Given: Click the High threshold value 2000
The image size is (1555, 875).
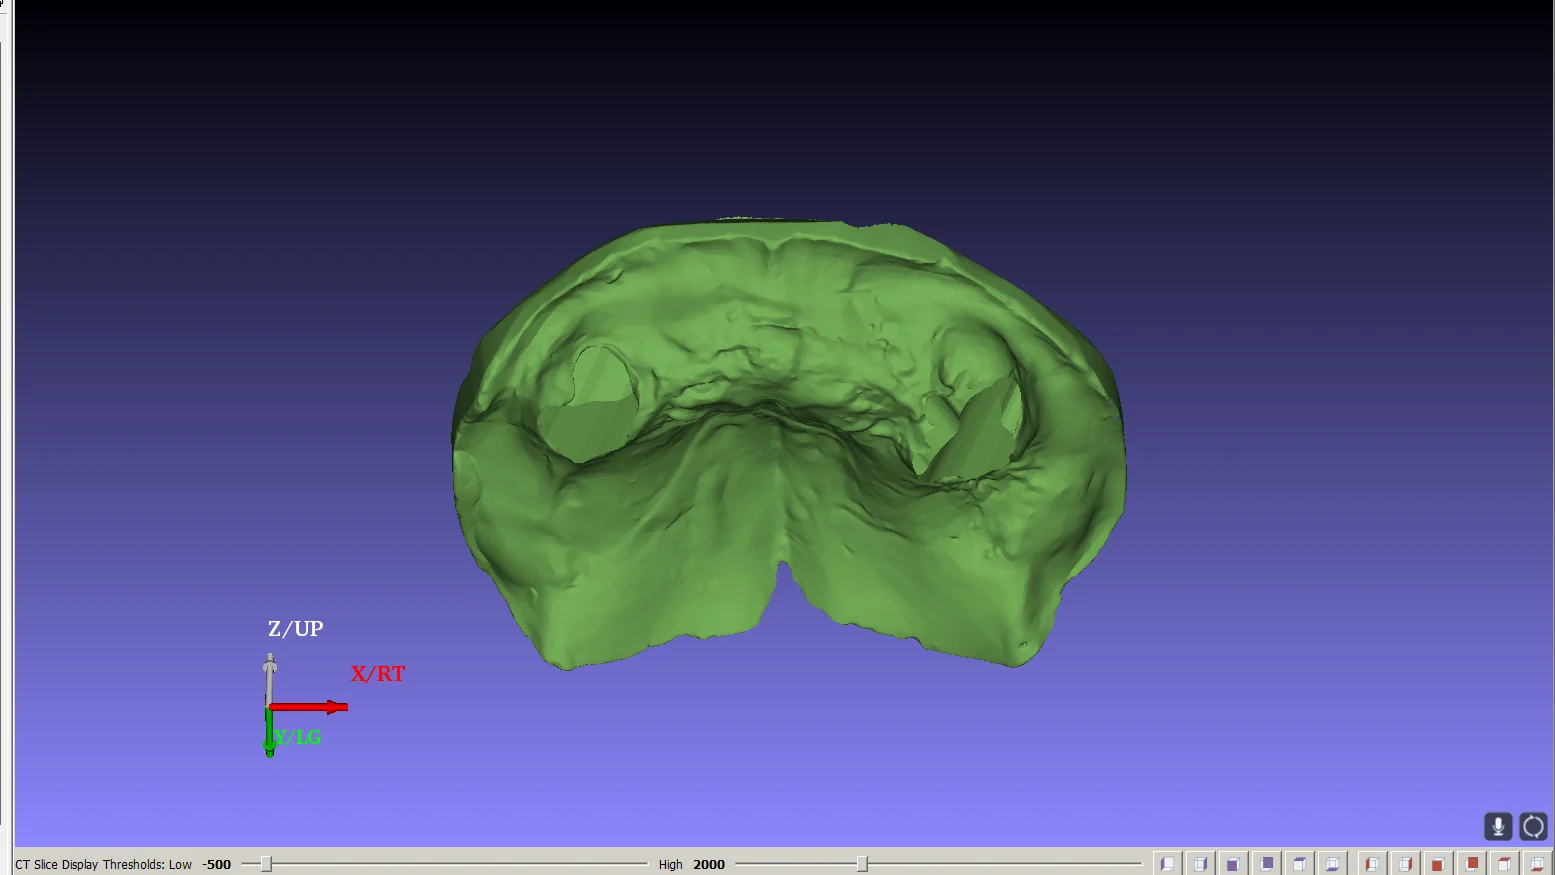Looking at the screenshot, I should (709, 865).
